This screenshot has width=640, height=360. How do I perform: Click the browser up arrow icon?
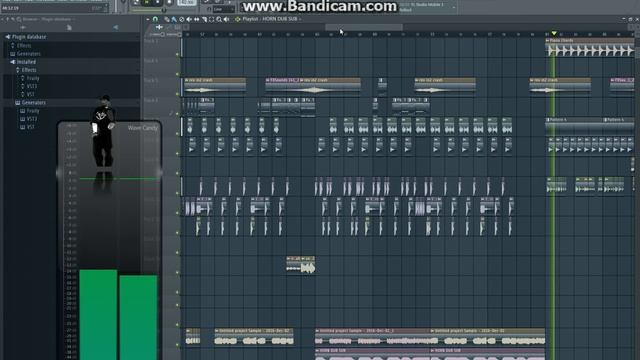8,19
